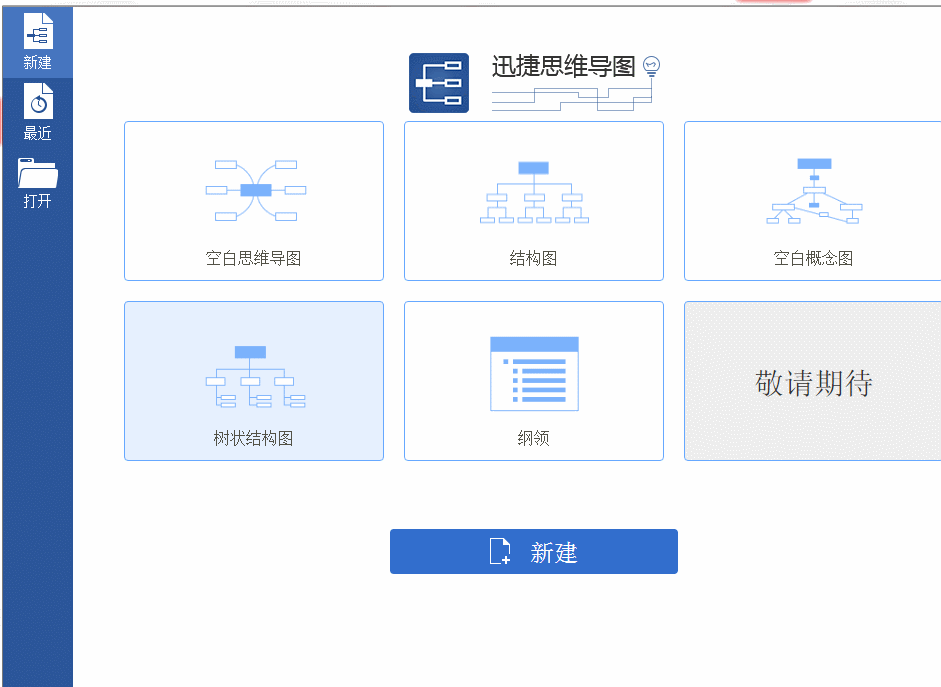This screenshot has width=941, height=687.
Task: Choose the 结构图 template card
Action: (533, 200)
